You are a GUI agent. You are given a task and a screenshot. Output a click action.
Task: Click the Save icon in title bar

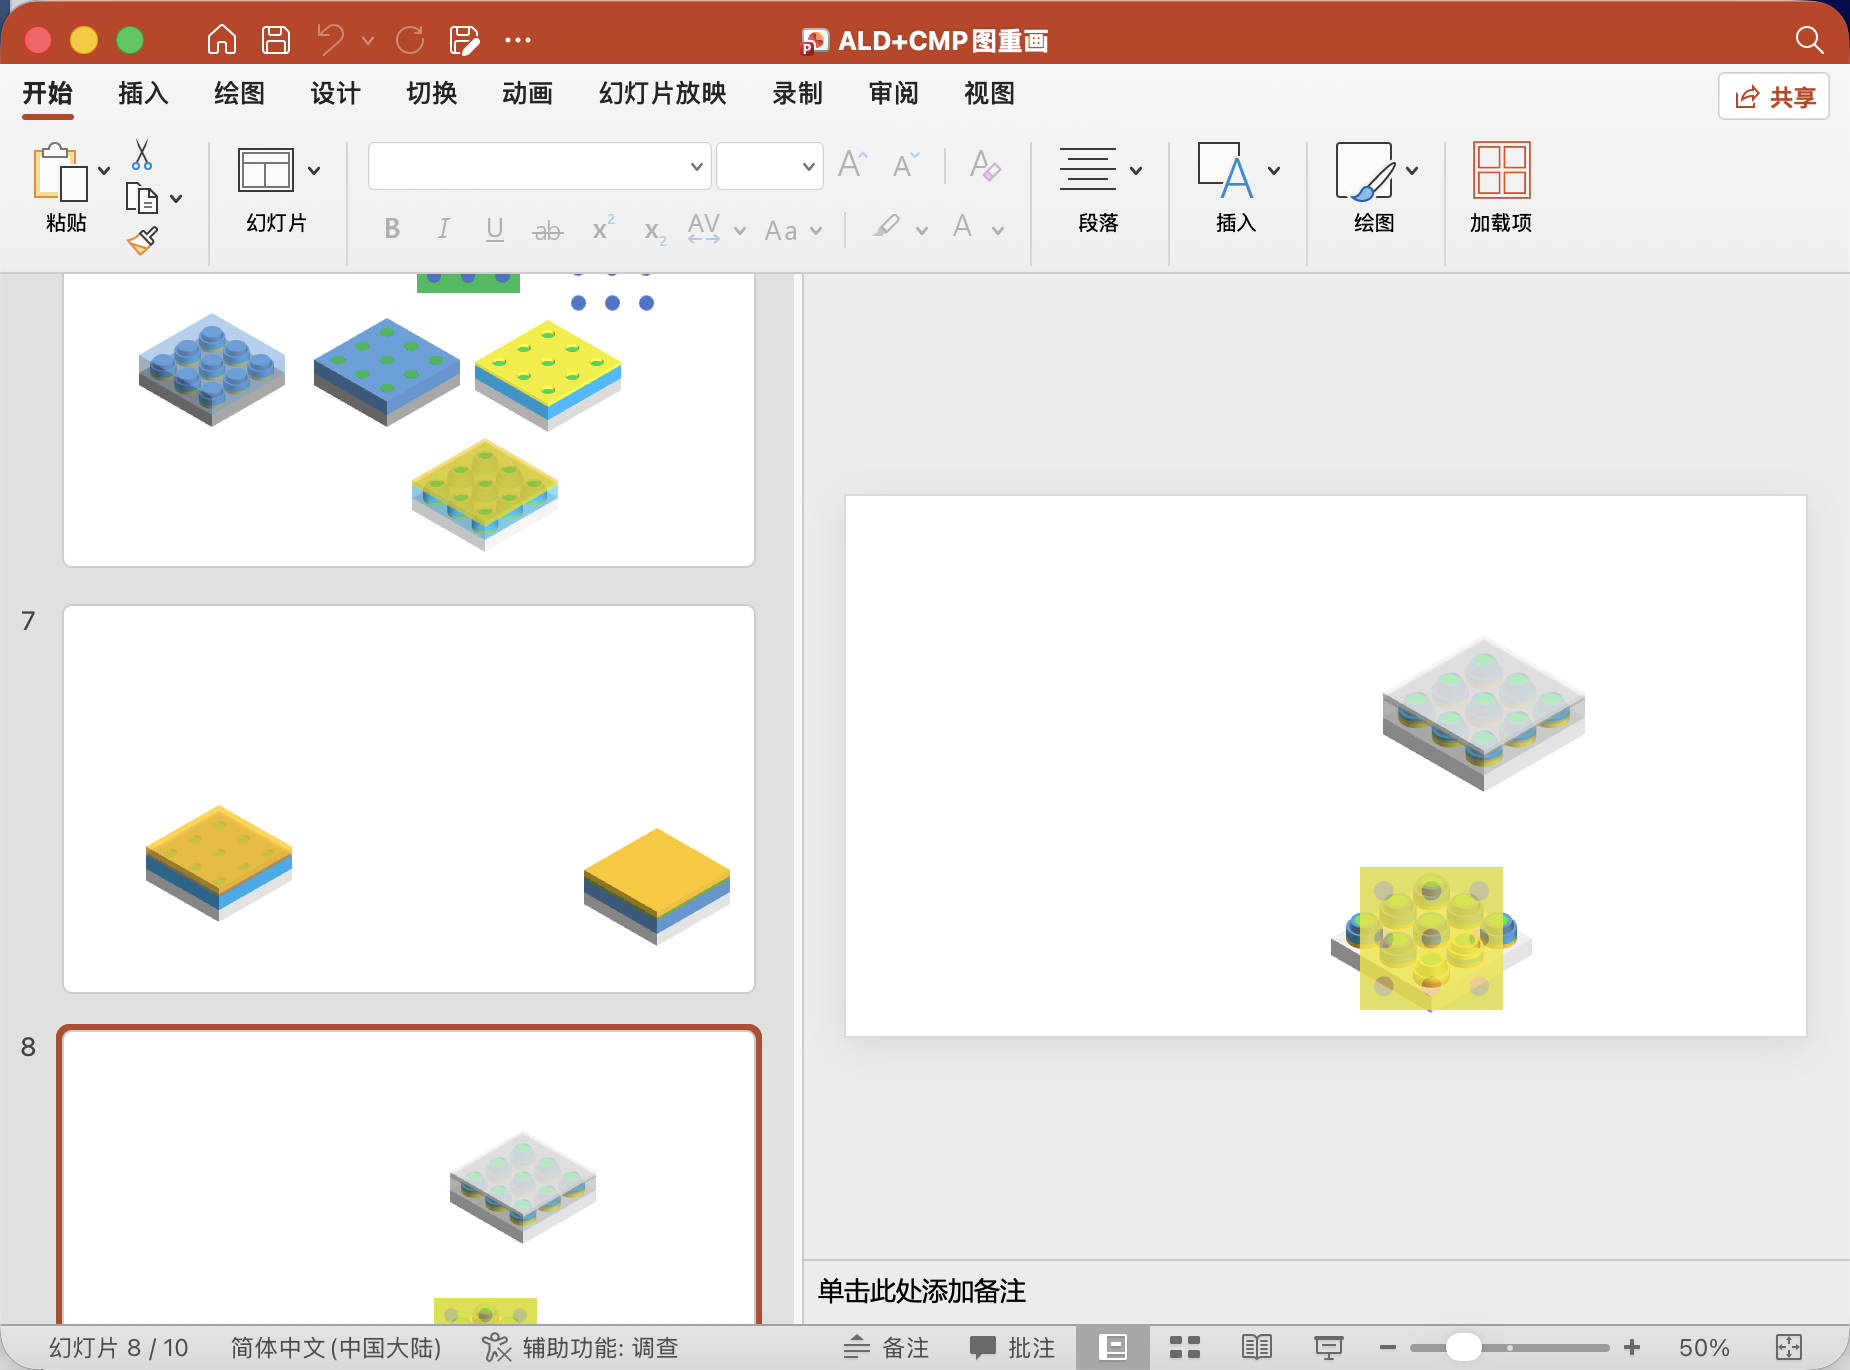[x=276, y=40]
